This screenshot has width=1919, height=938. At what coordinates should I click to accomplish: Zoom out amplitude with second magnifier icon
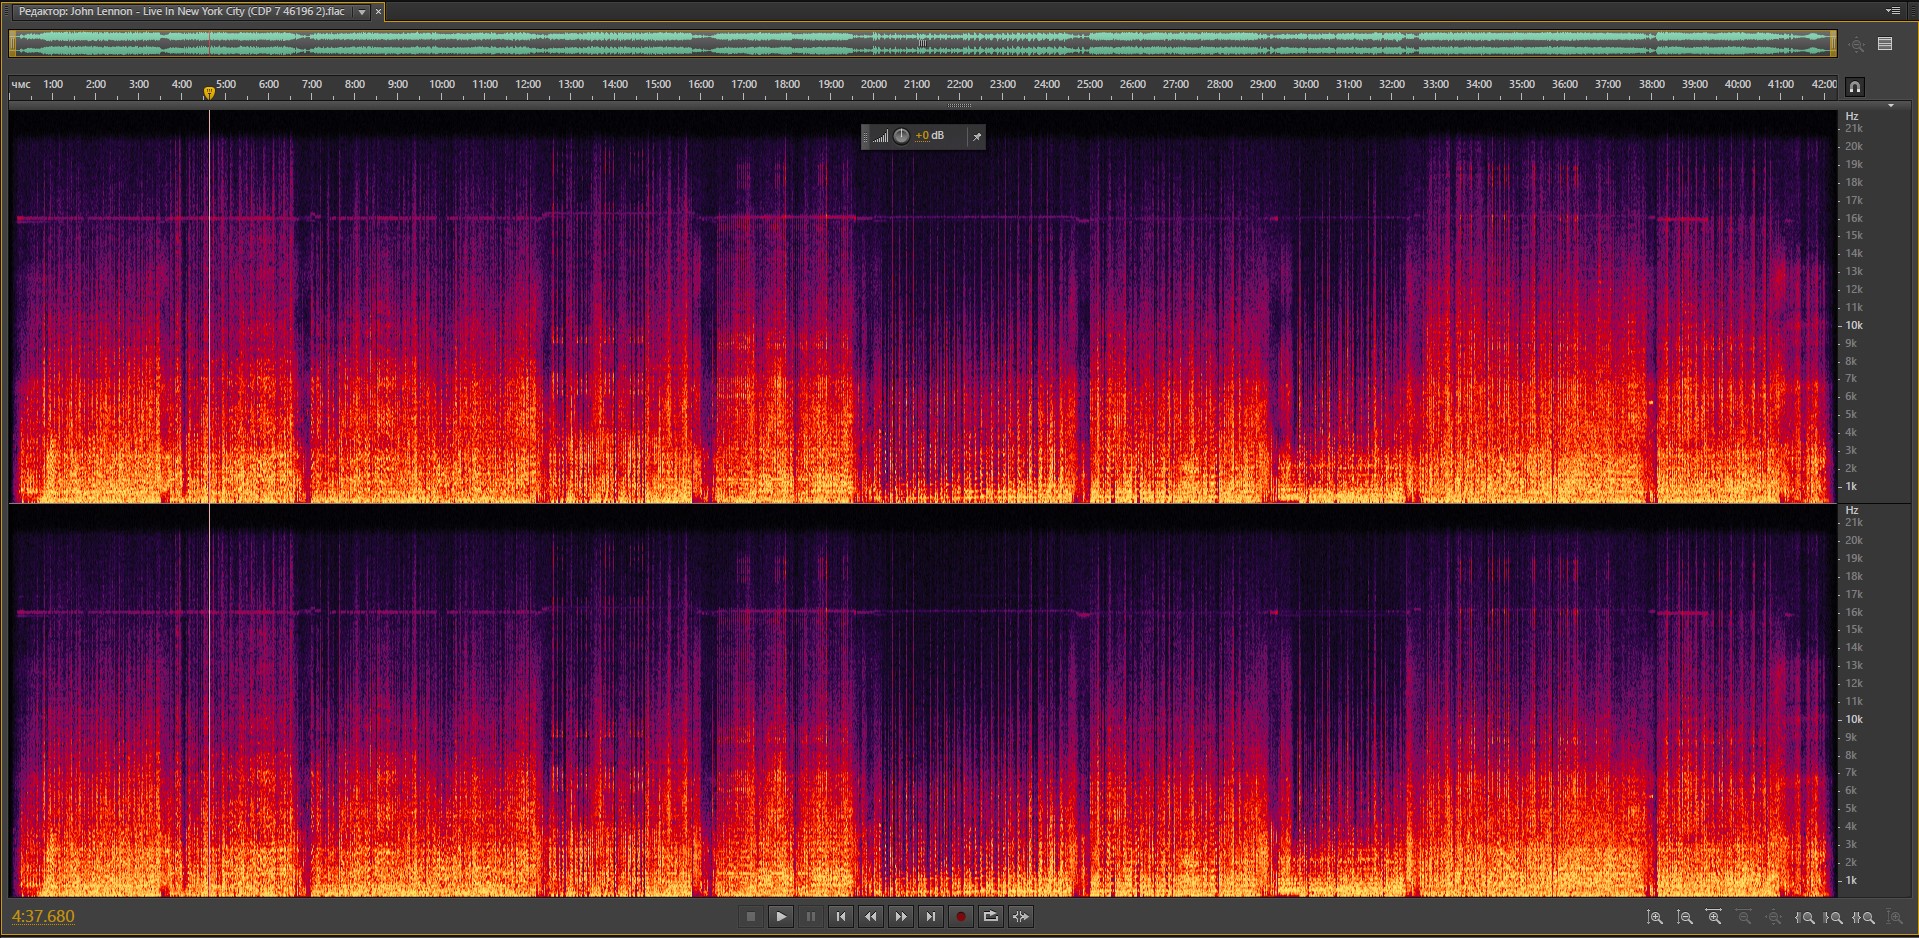point(1685,917)
